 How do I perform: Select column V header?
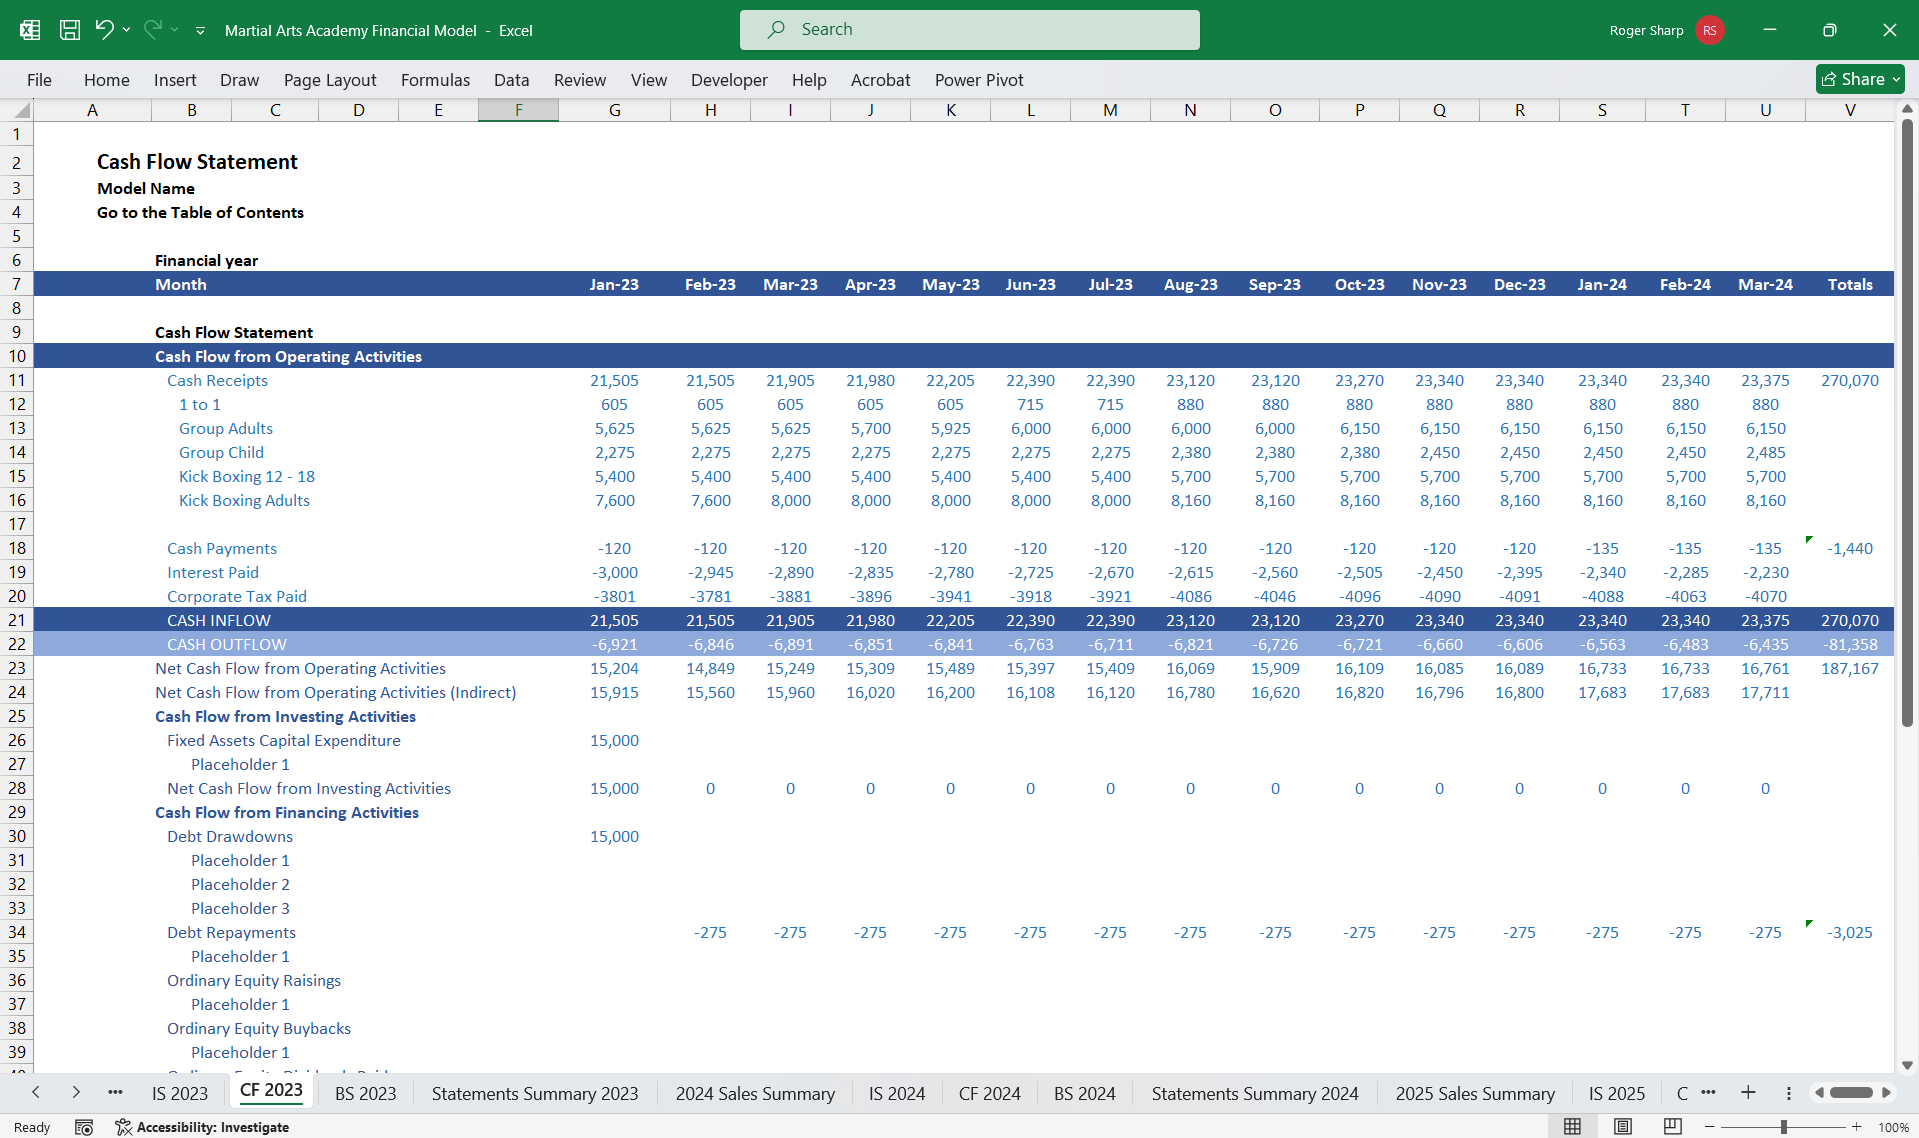1850,110
